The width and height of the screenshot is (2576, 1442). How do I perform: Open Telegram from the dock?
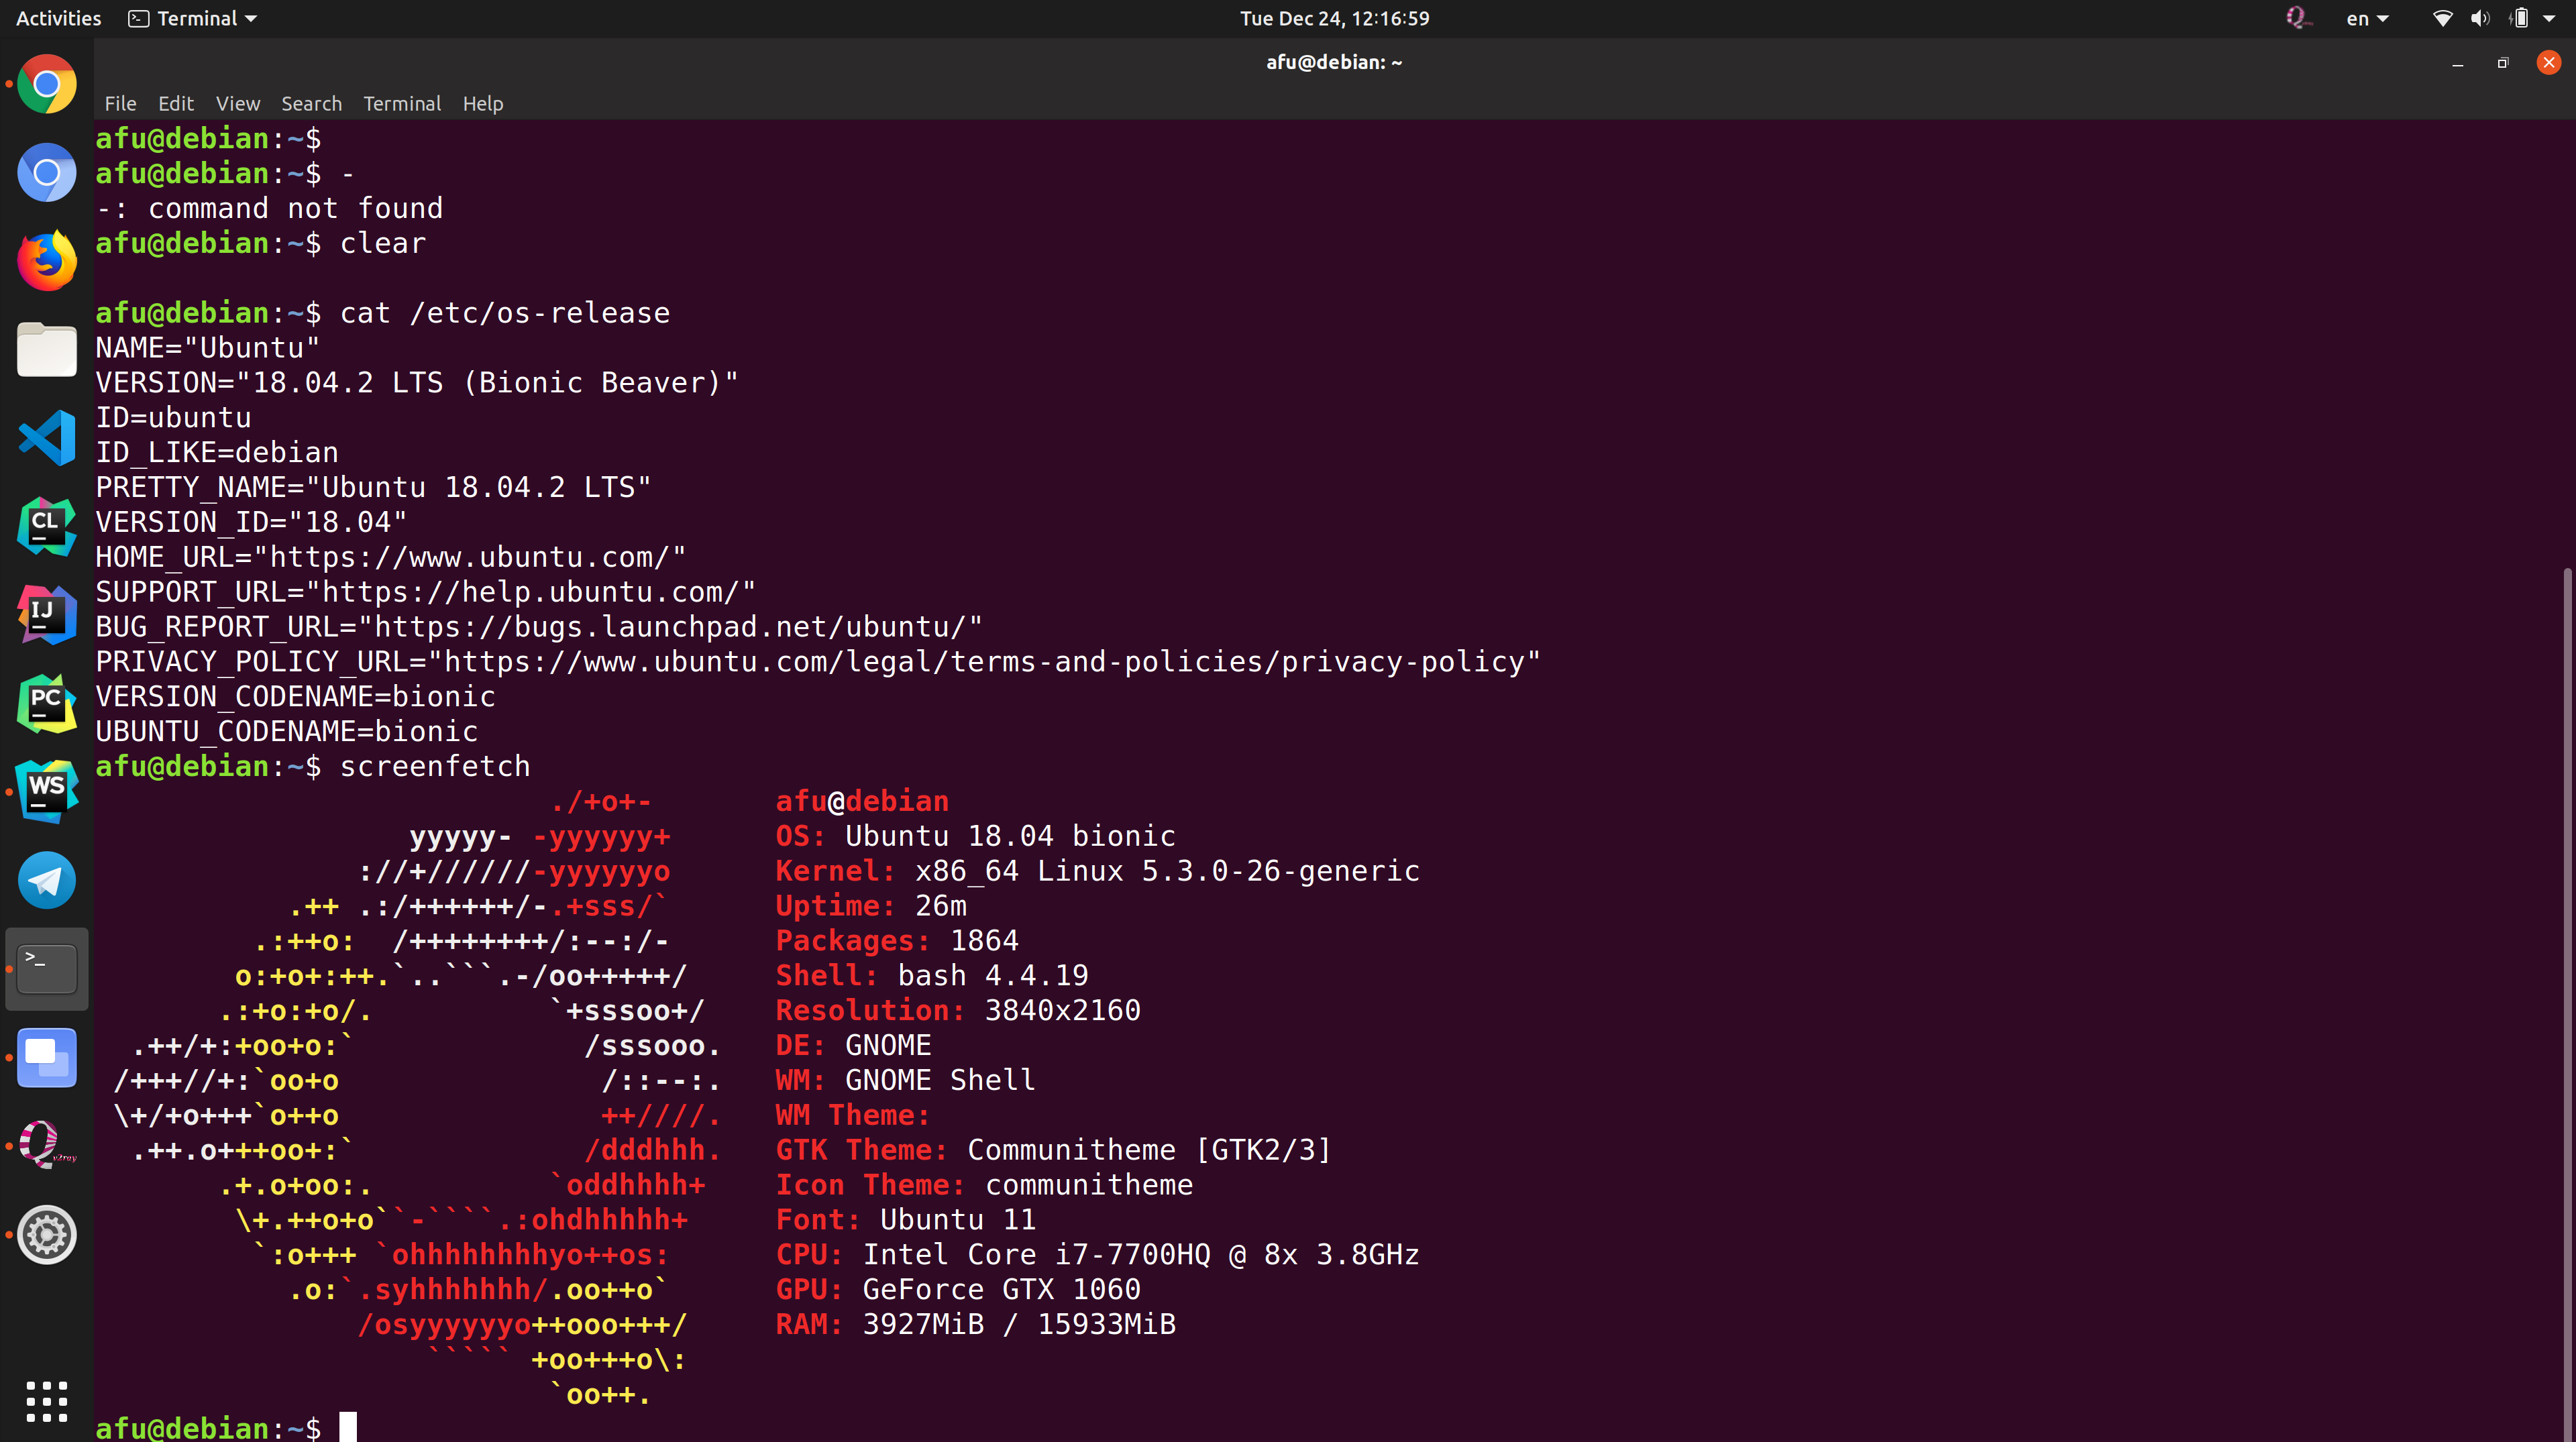pos(46,880)
